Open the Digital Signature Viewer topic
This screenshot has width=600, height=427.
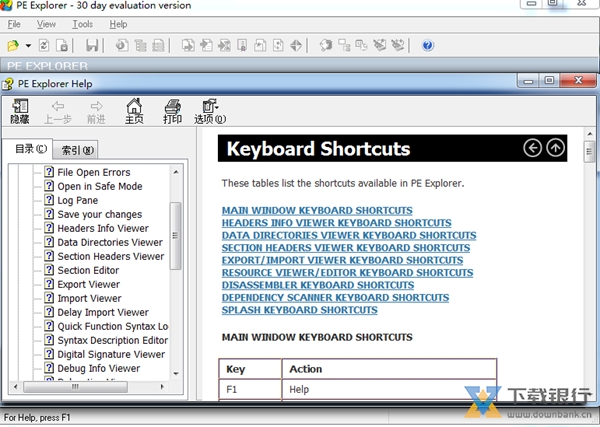pyautogui.click(x=111, y=354)
